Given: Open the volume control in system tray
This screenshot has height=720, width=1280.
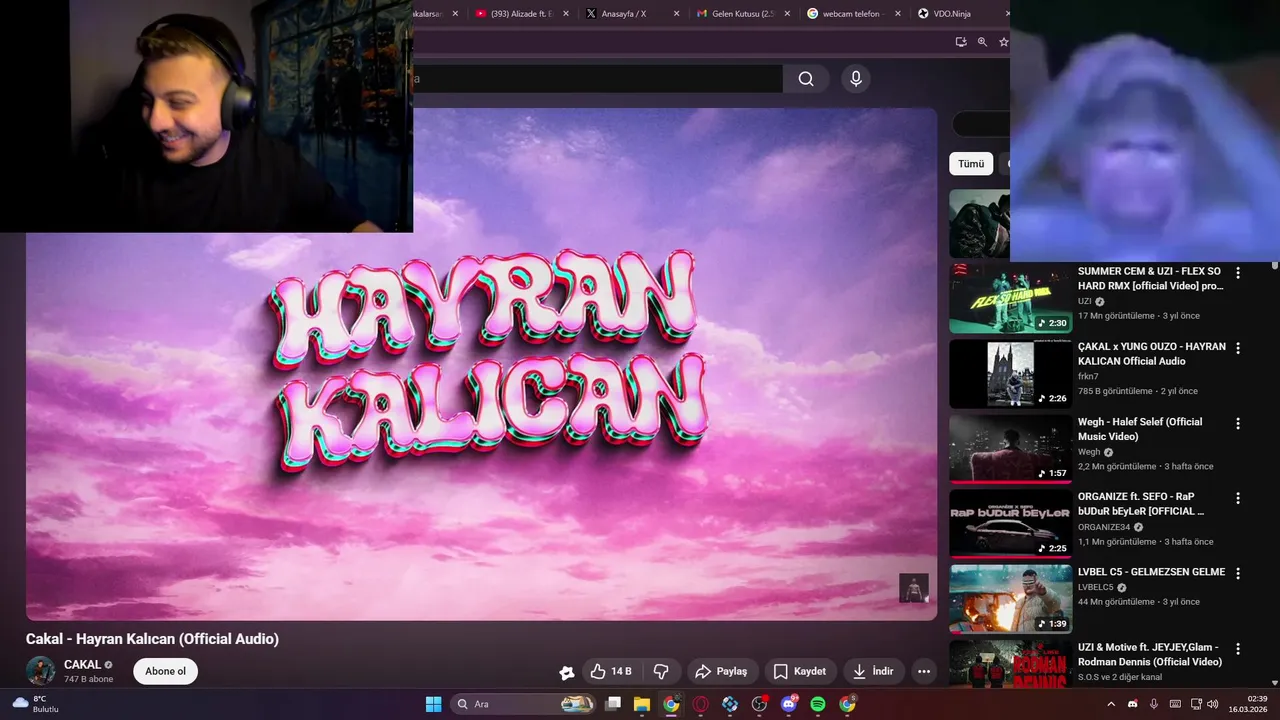Looking at the screenshot, I should point(1213,704).
